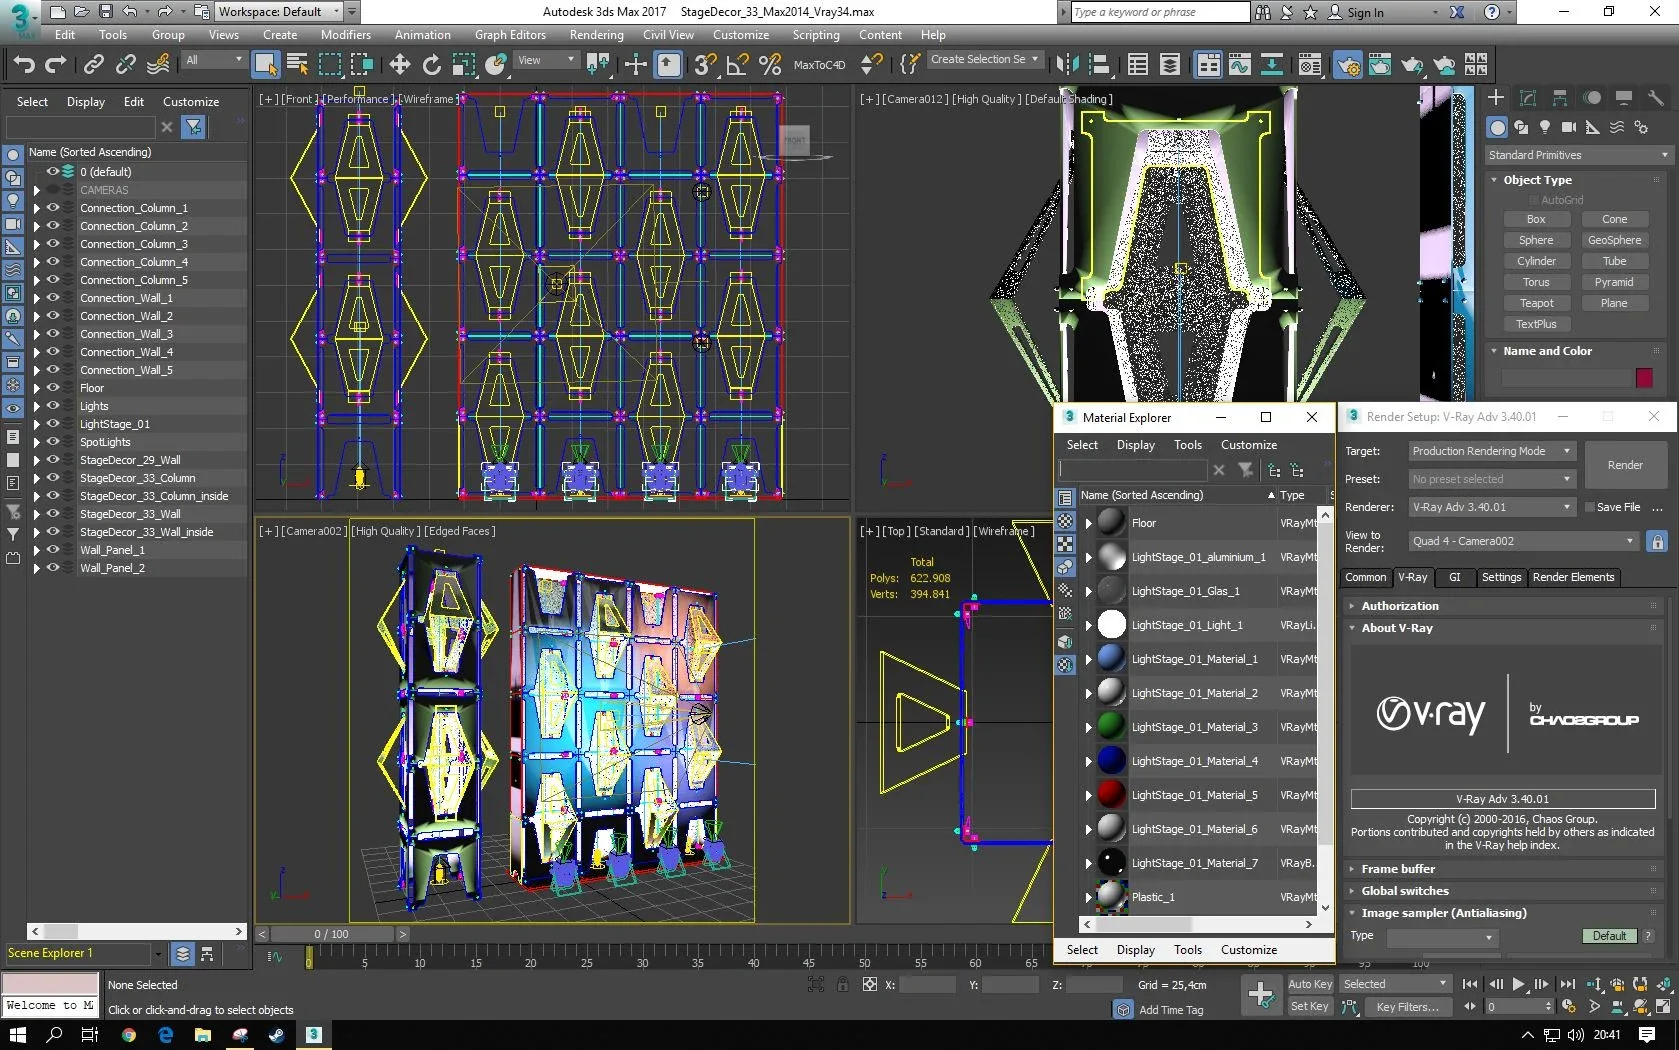Open the Graph Editors menu

point(510,34)
